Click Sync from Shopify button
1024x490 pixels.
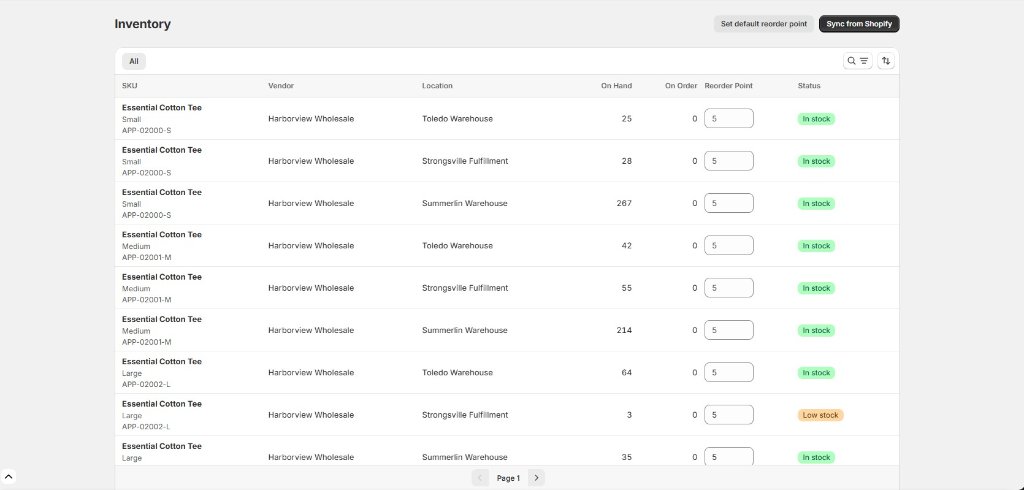click(x=859, y=24)
